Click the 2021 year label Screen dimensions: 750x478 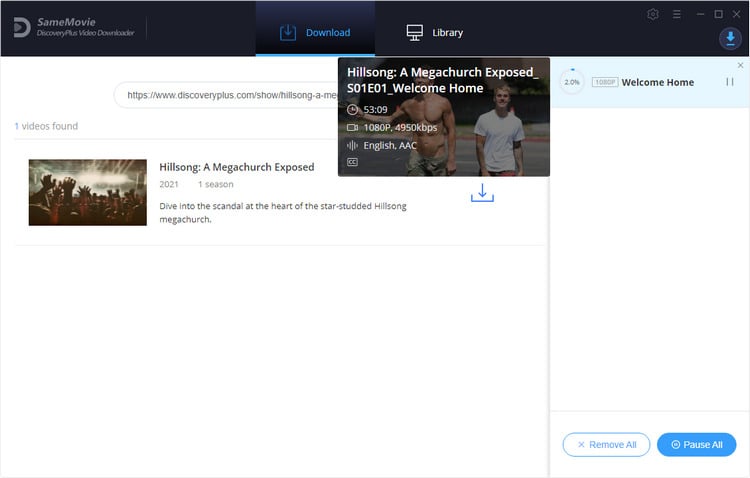tap(169, 184)
